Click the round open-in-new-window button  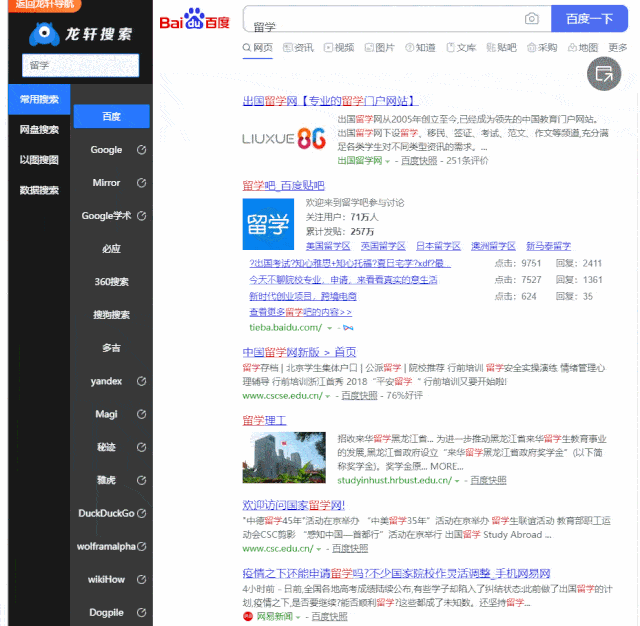click(604, 74)
